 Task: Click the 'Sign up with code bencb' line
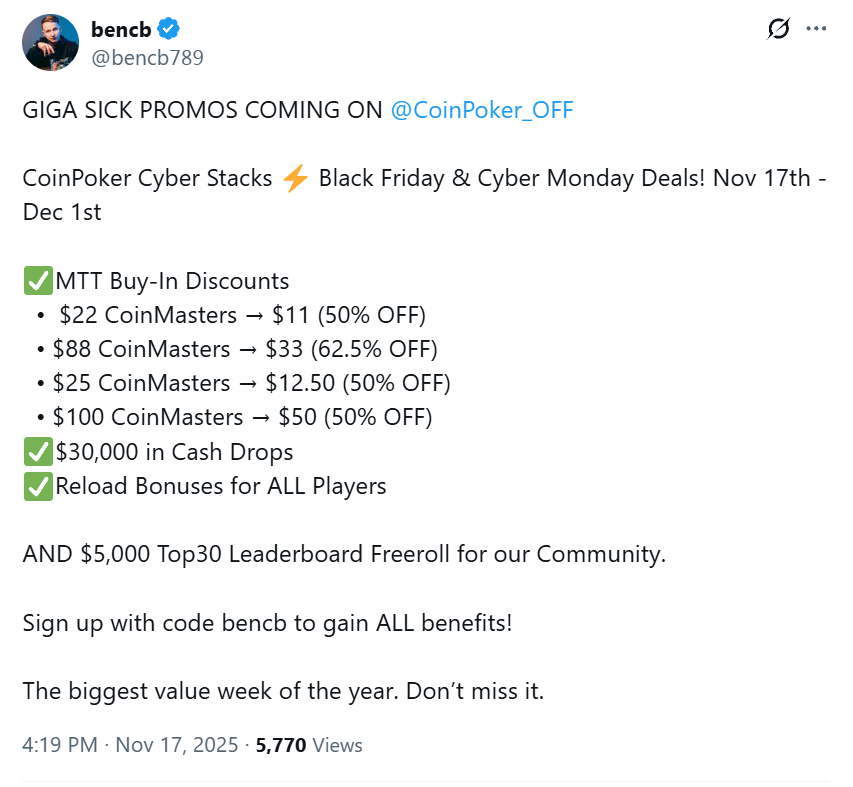click(267, 623)
